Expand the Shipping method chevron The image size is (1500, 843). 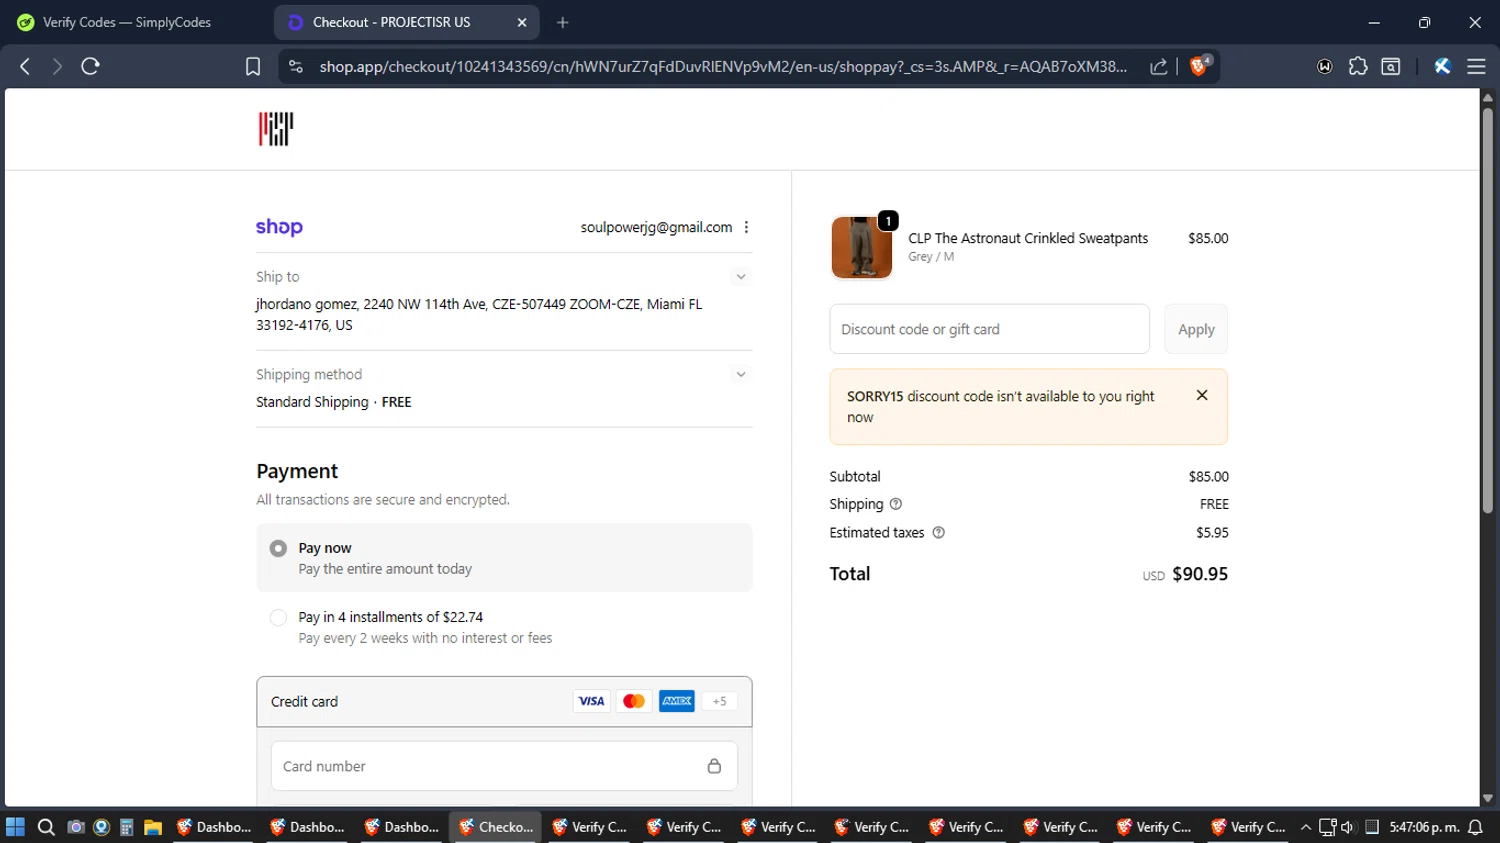tap(741, 374)
